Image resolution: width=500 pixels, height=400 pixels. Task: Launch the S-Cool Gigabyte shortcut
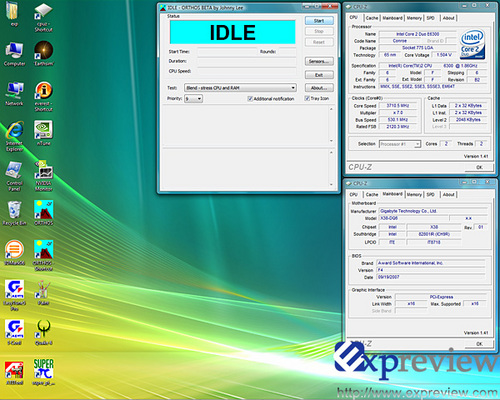tap(14, 333)
